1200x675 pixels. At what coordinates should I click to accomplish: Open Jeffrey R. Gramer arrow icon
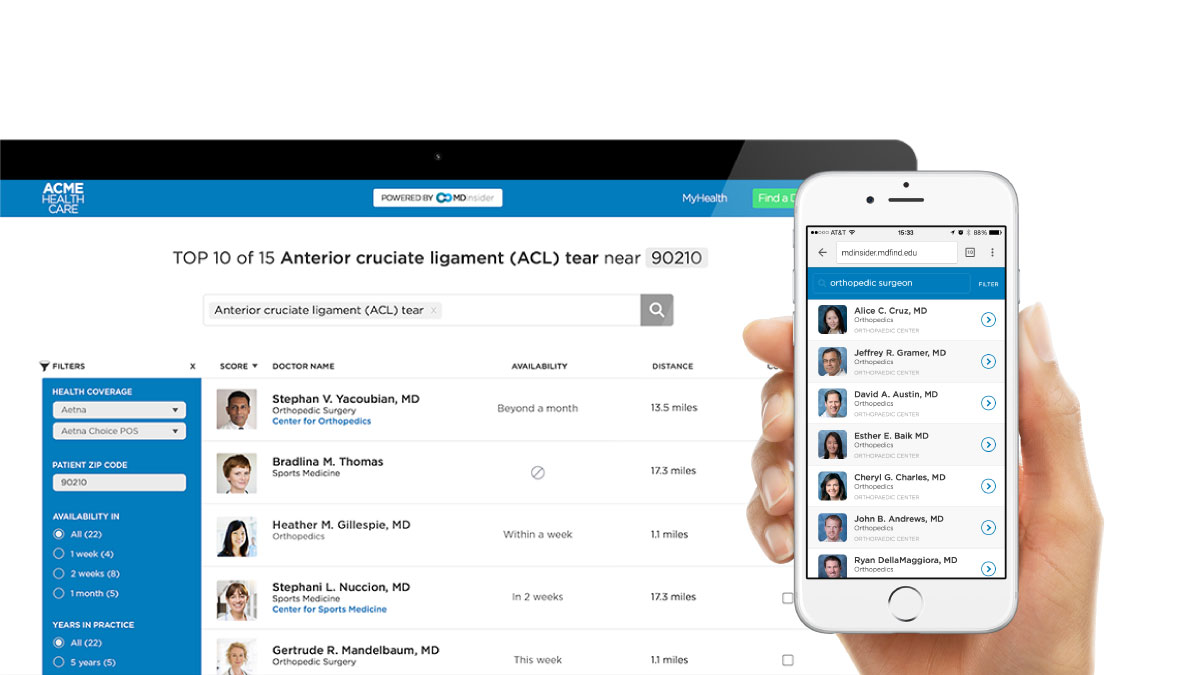tap(988, 361)
